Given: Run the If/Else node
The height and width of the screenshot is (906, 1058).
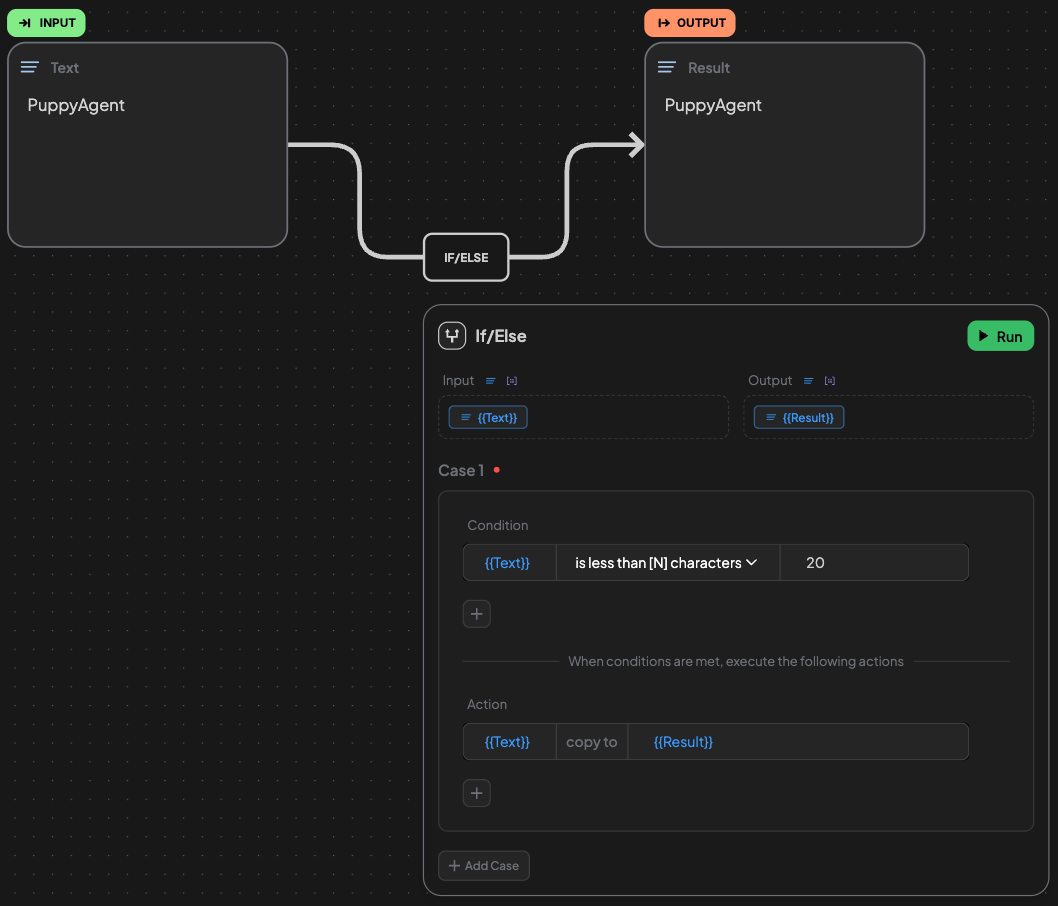Looking at the screenshot, I should 1000,336.
